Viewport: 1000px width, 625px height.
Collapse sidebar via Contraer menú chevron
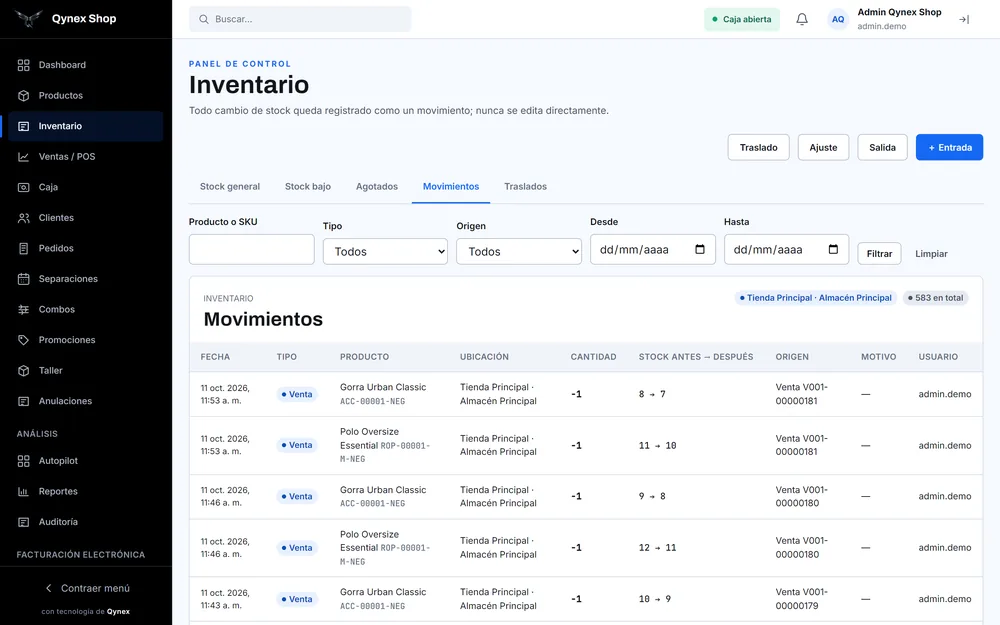coord(48,588)
